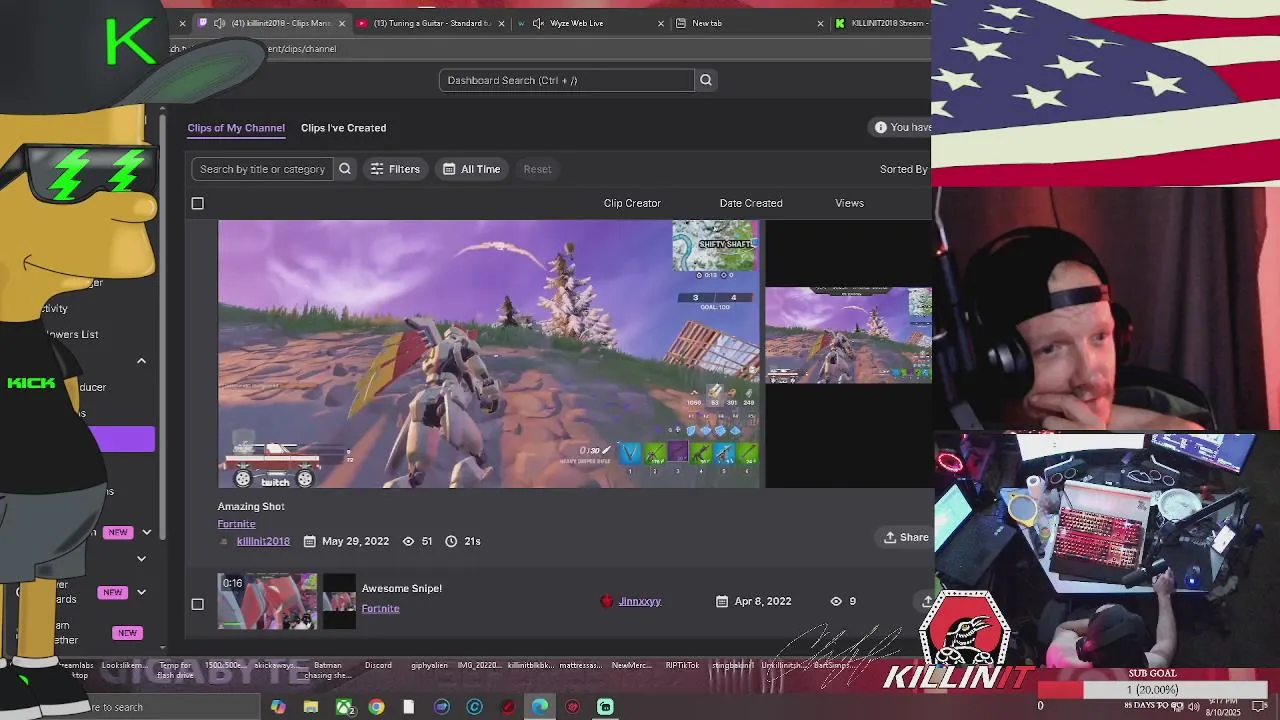Screen dimensions: 1280x720
Task: Unmute the Wyze Web Live tab audio icon
Action: pos(538,23)
